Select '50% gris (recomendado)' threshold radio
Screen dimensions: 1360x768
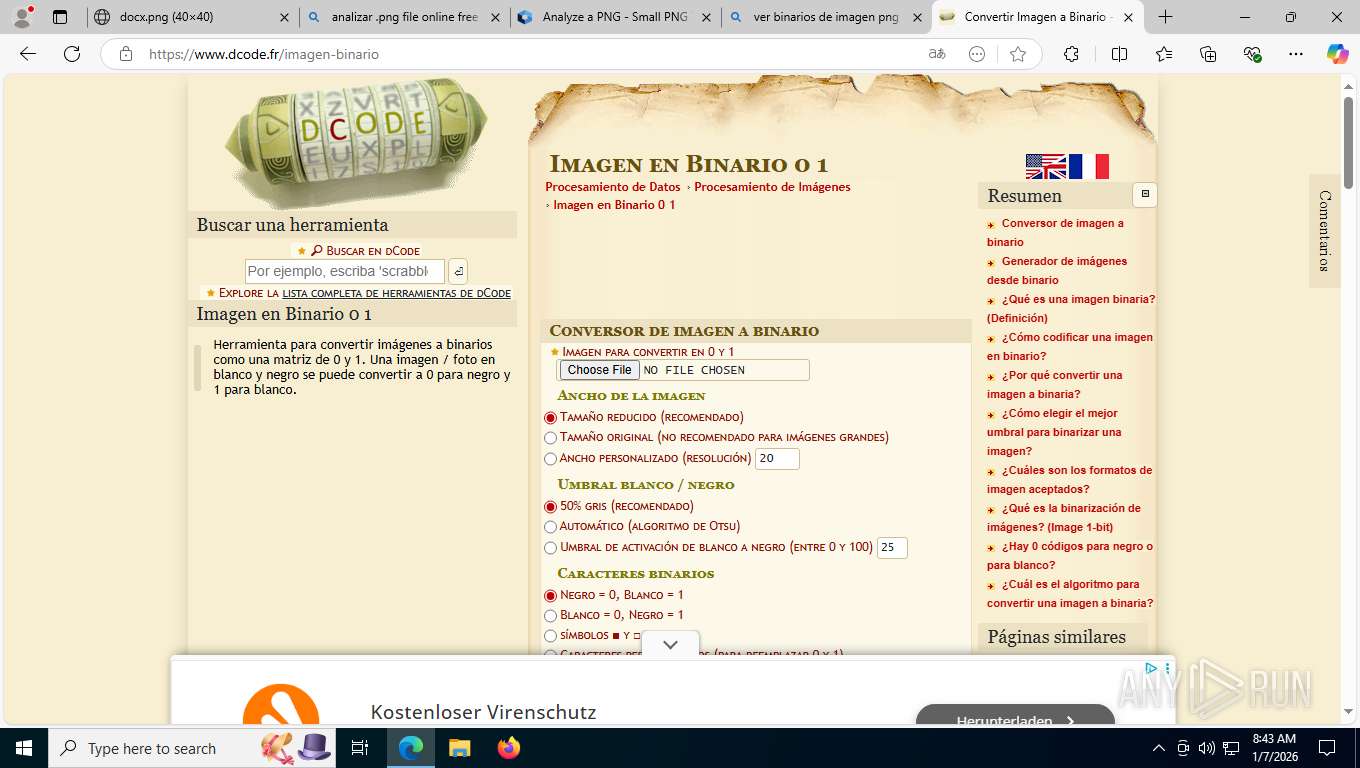550,507
